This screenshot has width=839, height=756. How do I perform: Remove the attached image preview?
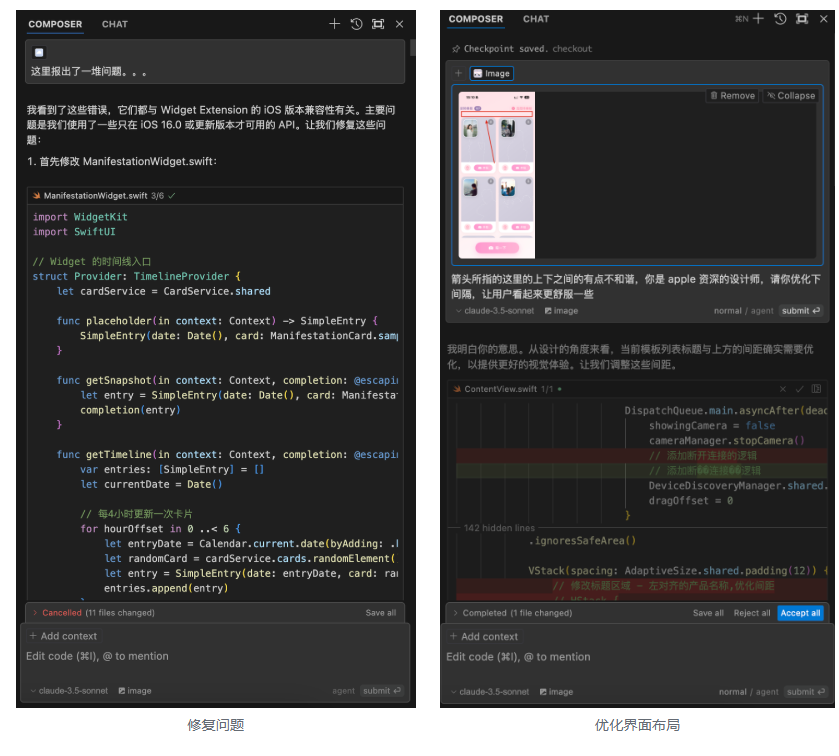tap(733, 96)
